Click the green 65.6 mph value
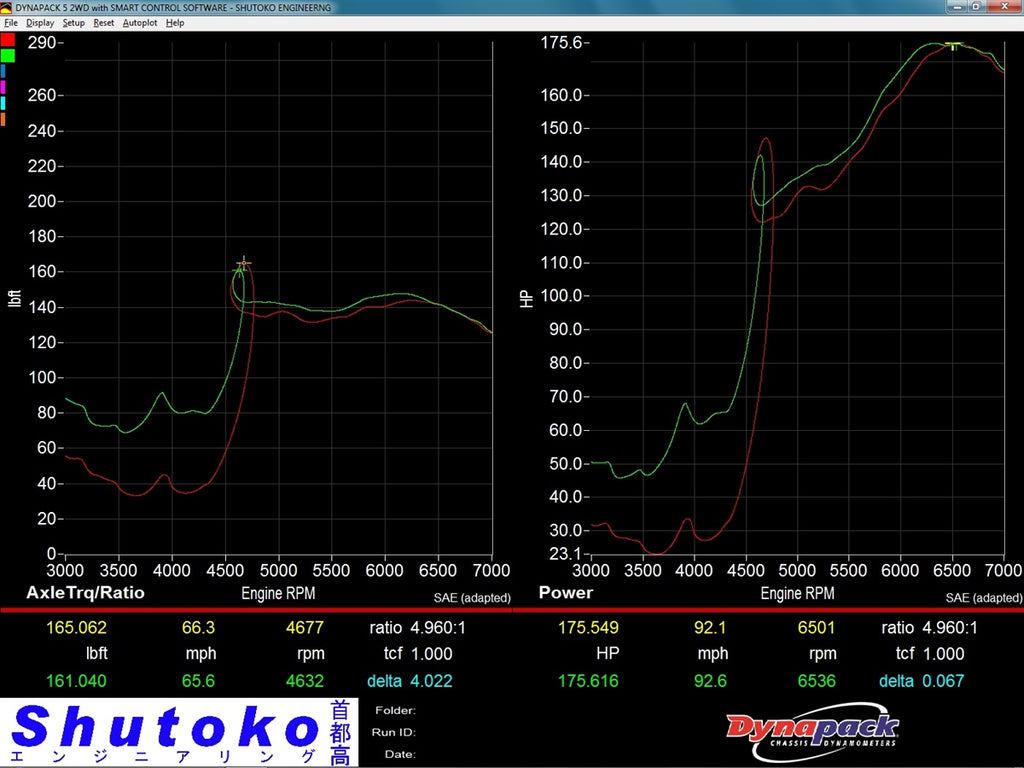The width and height of the screenshot is (1024, 768). 199,681
